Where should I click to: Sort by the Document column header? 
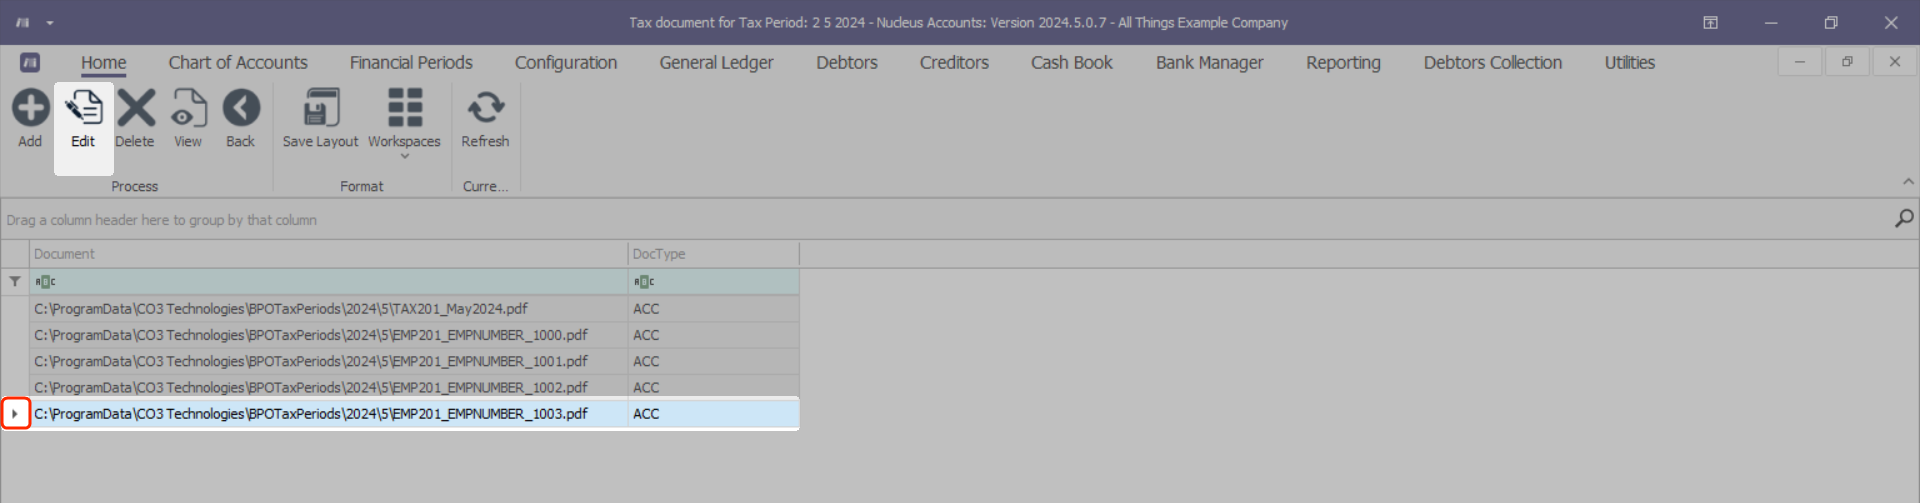pyautogui.click(x=328, y=254)
